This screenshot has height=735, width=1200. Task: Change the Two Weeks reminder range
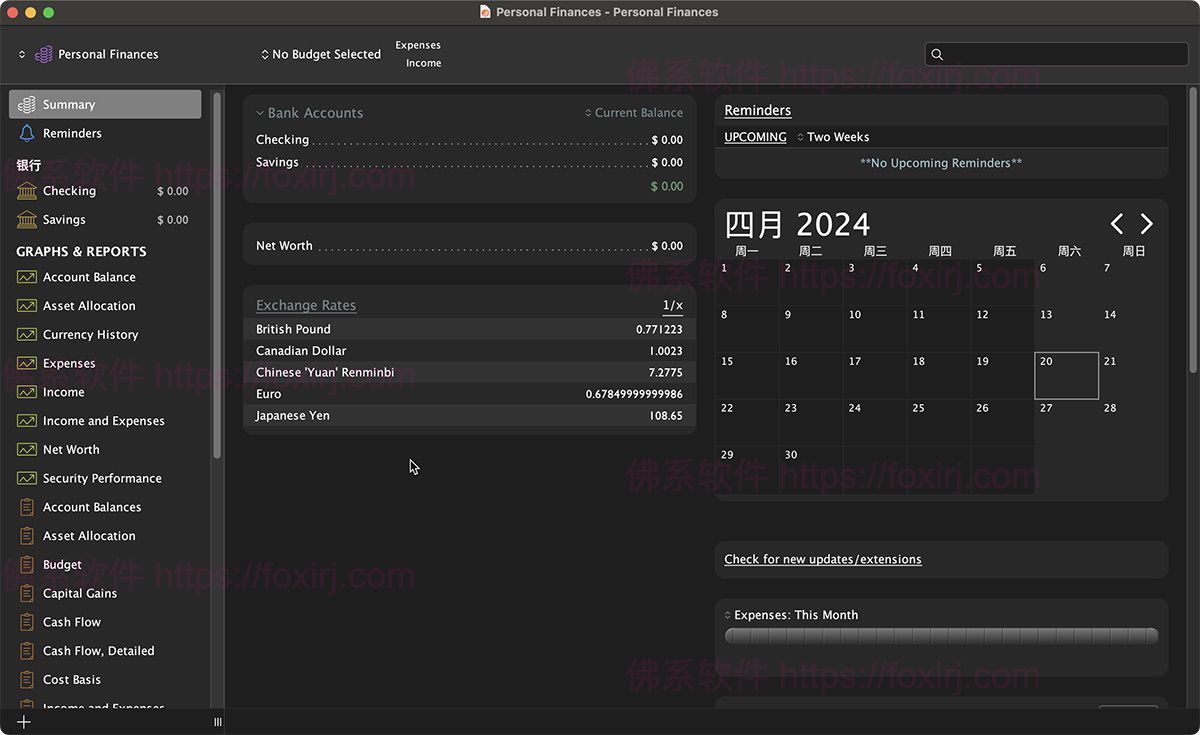833,137
